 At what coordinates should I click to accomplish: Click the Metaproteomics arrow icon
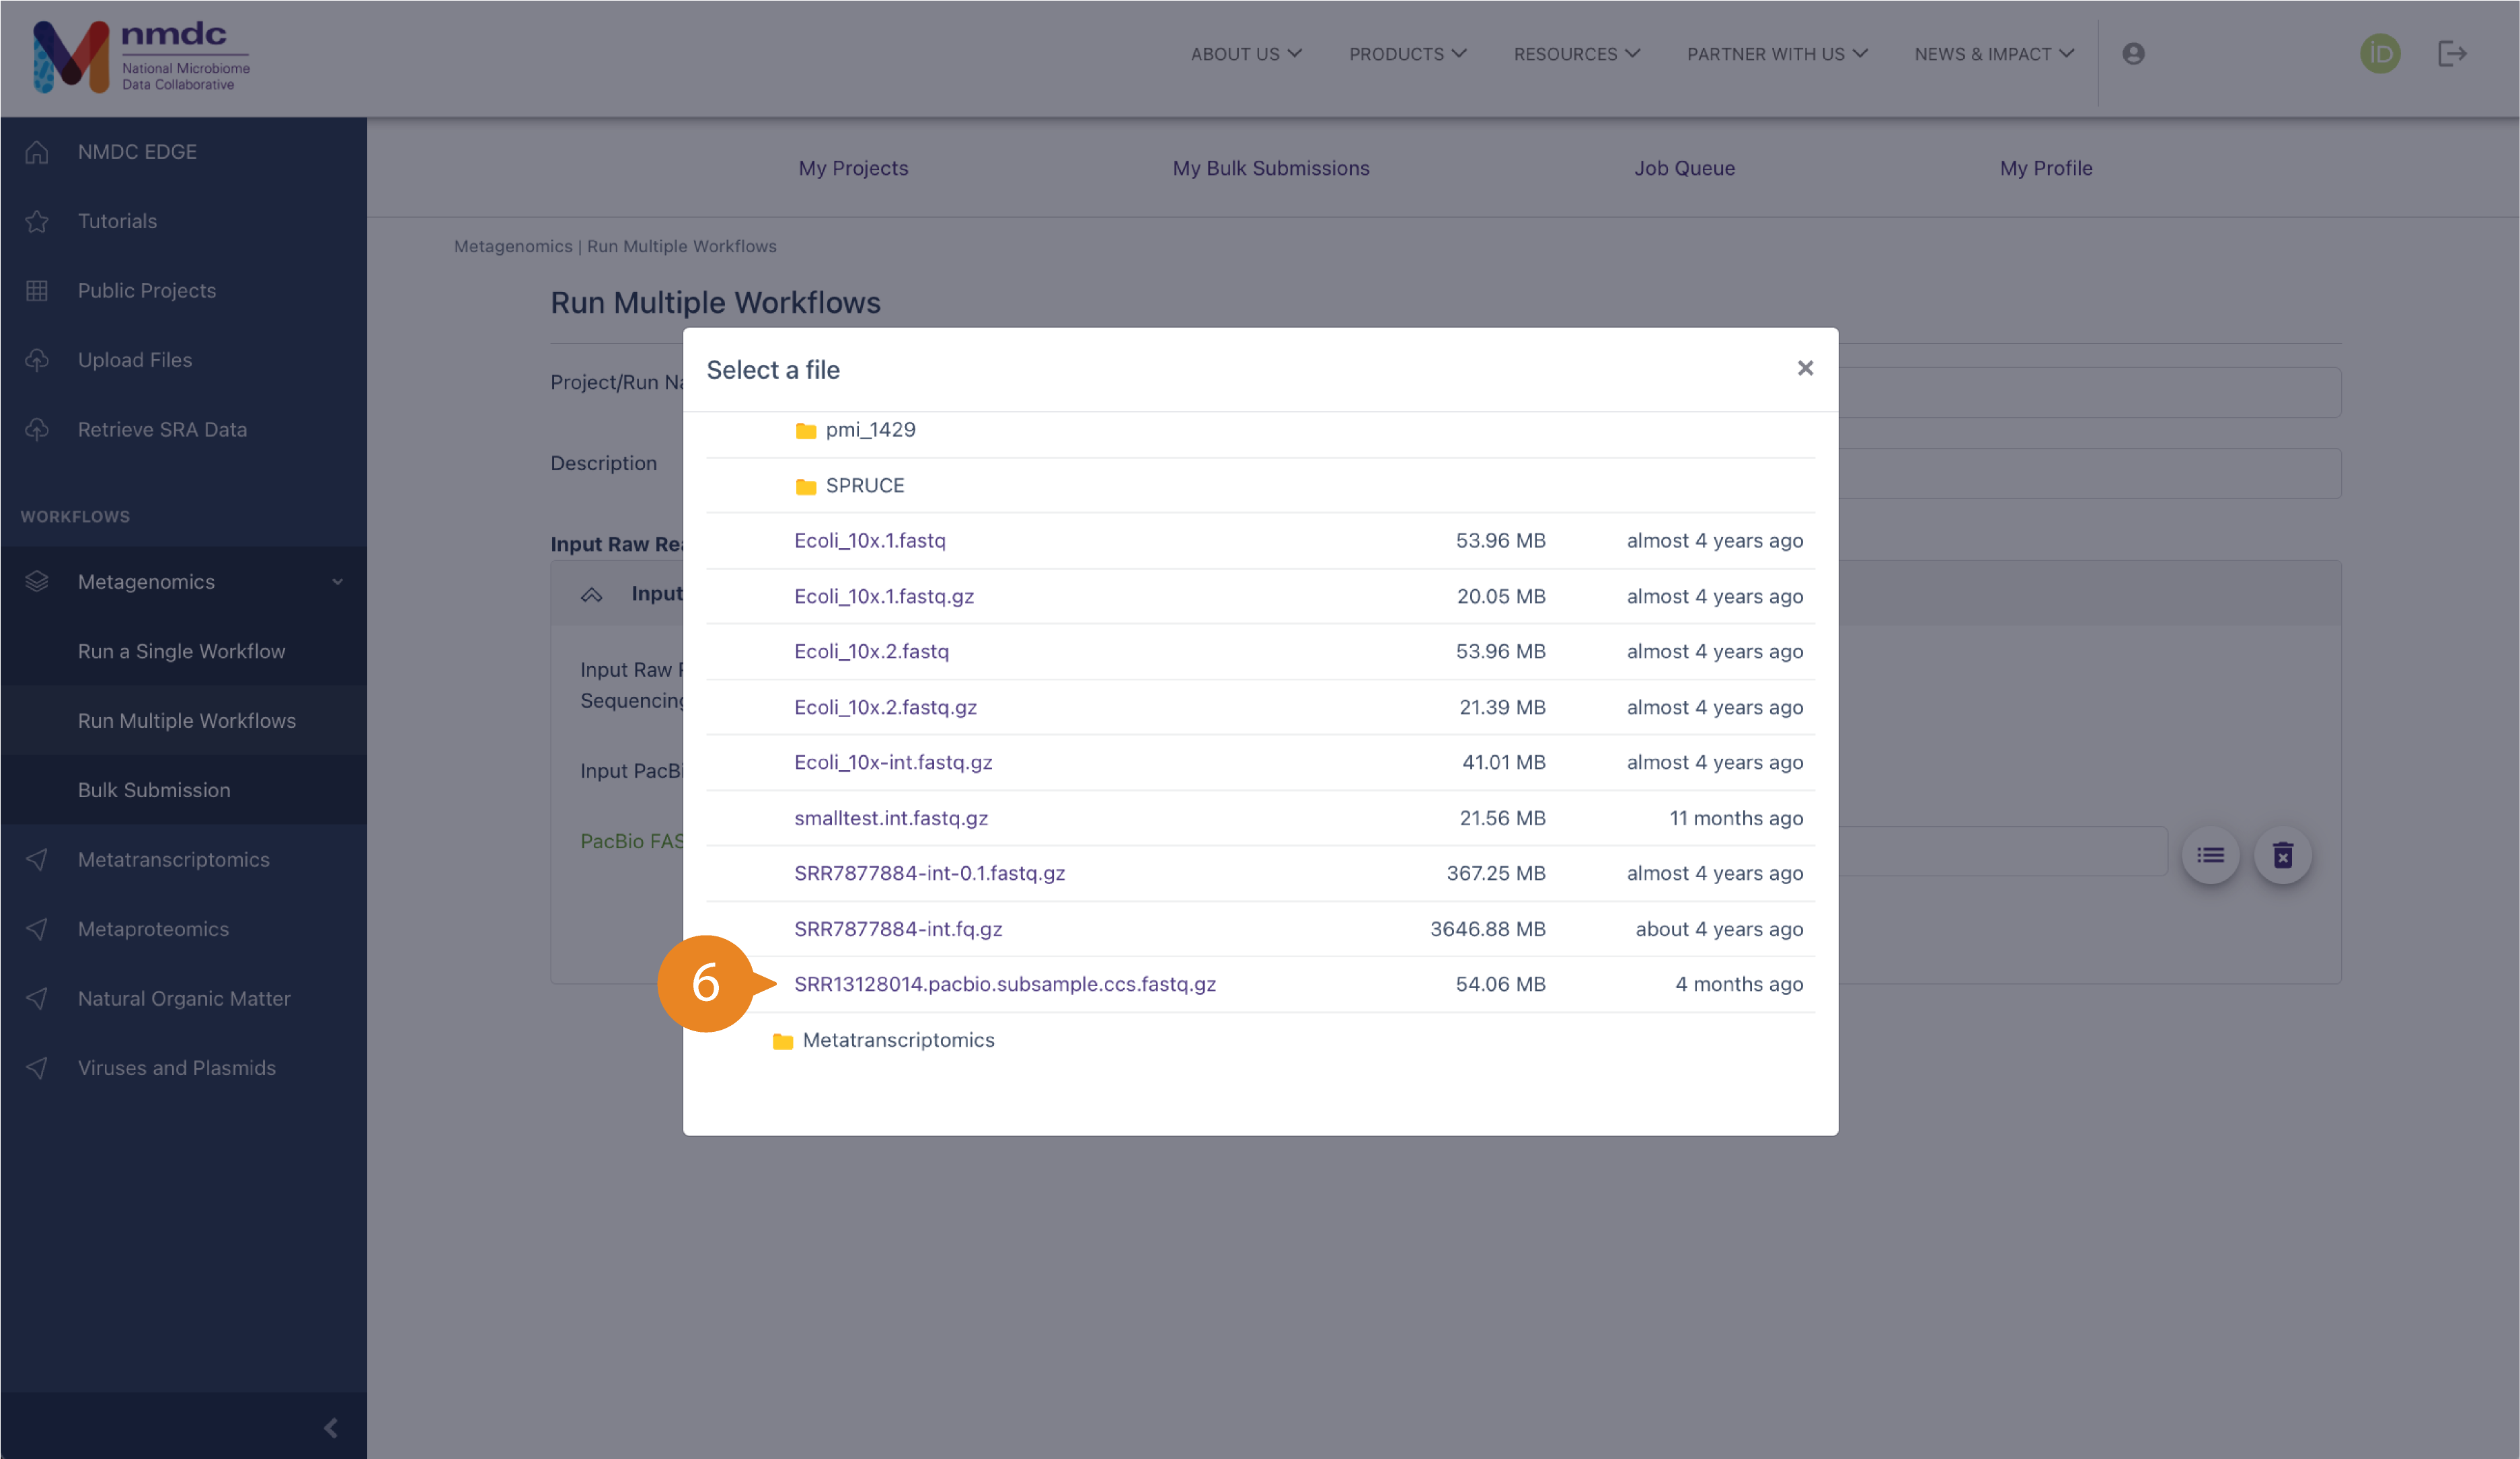coord(37,929)
